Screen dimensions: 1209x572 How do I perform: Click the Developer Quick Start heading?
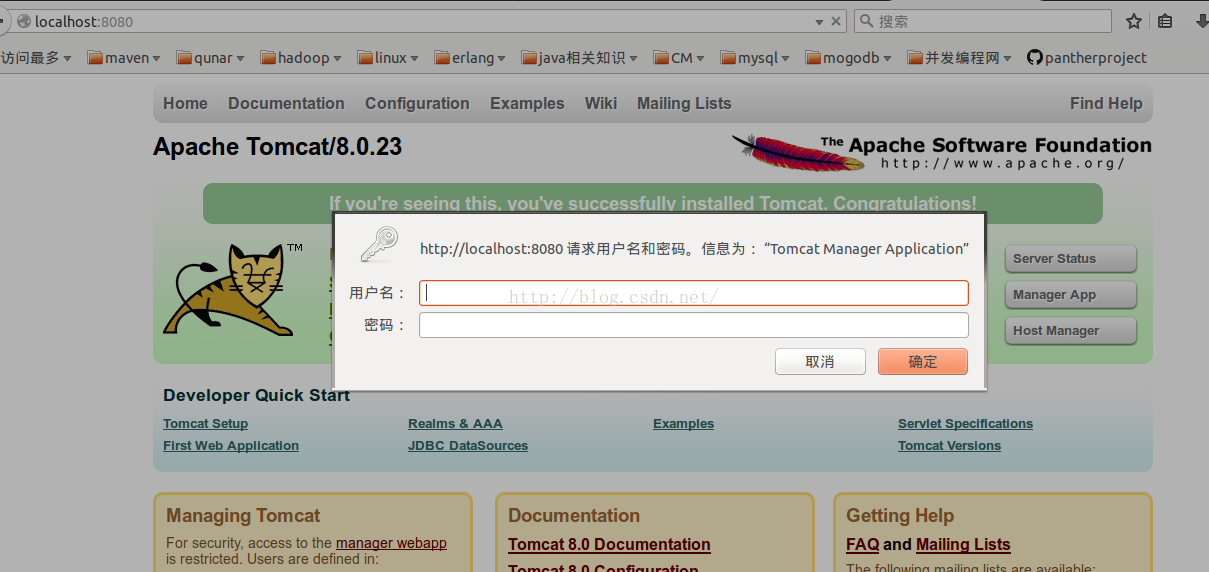(x=257, y=396)
